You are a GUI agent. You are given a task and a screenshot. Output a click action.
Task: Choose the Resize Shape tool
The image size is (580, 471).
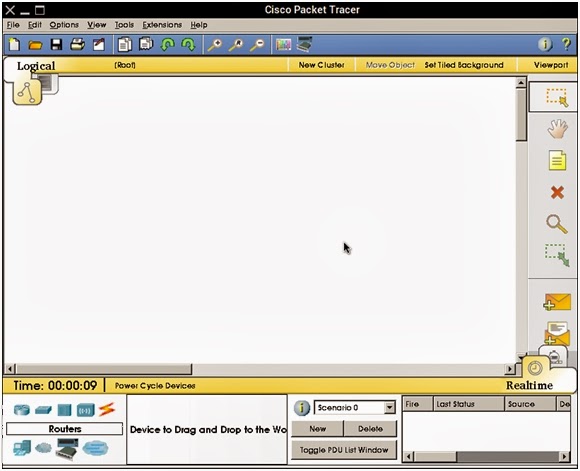(x=557, y=255)
